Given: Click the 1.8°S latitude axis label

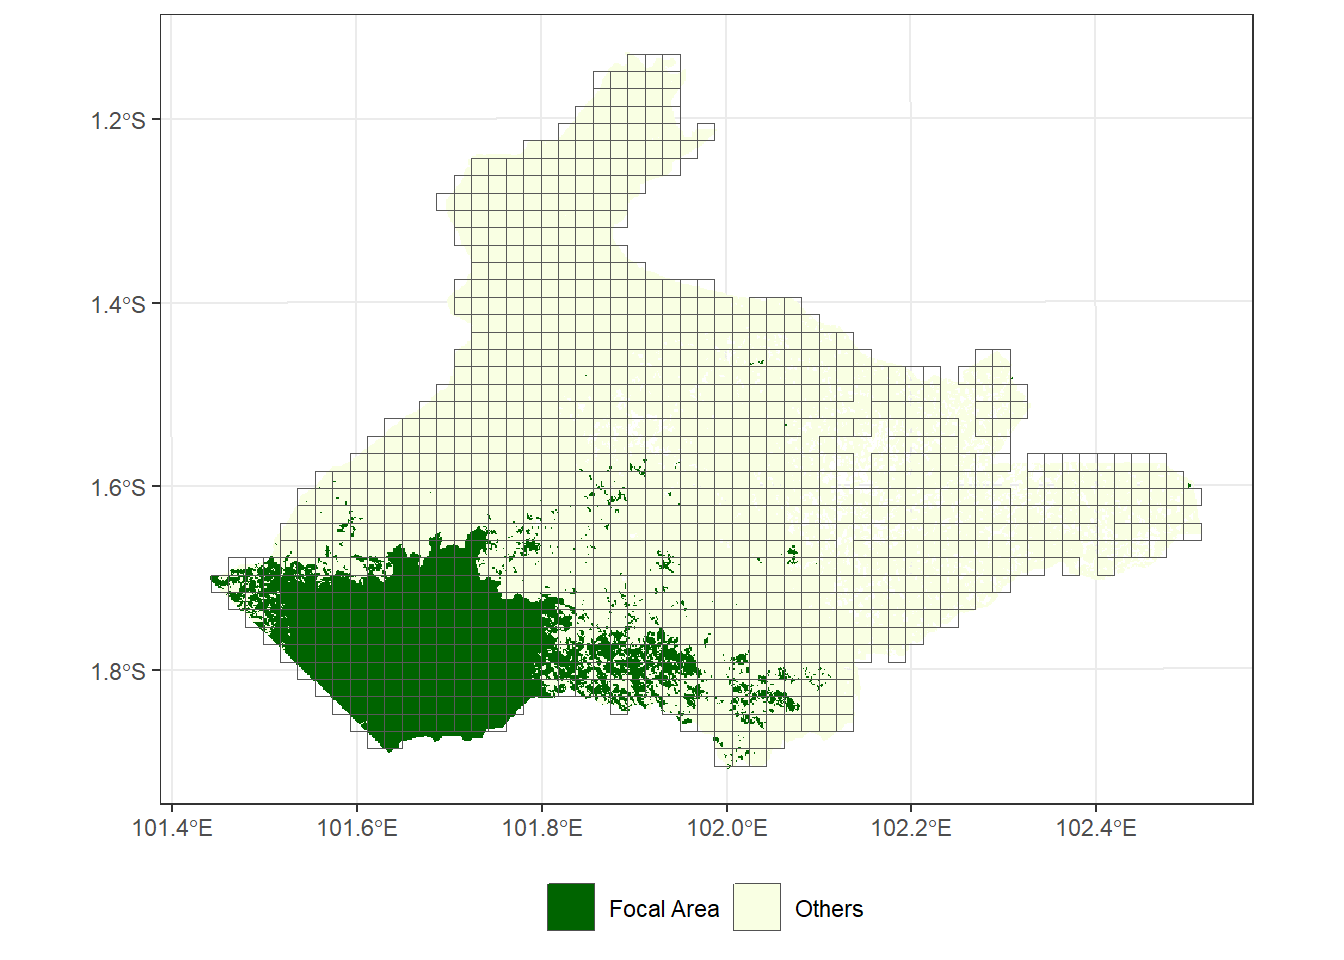Looking at the screenshot, I should point(118,672).
